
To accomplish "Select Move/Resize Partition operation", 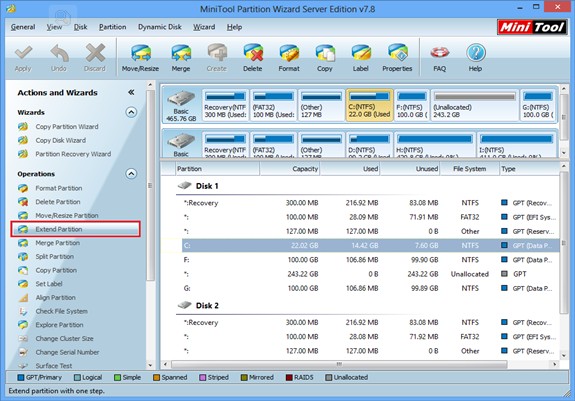I will (x=67, y=216).
